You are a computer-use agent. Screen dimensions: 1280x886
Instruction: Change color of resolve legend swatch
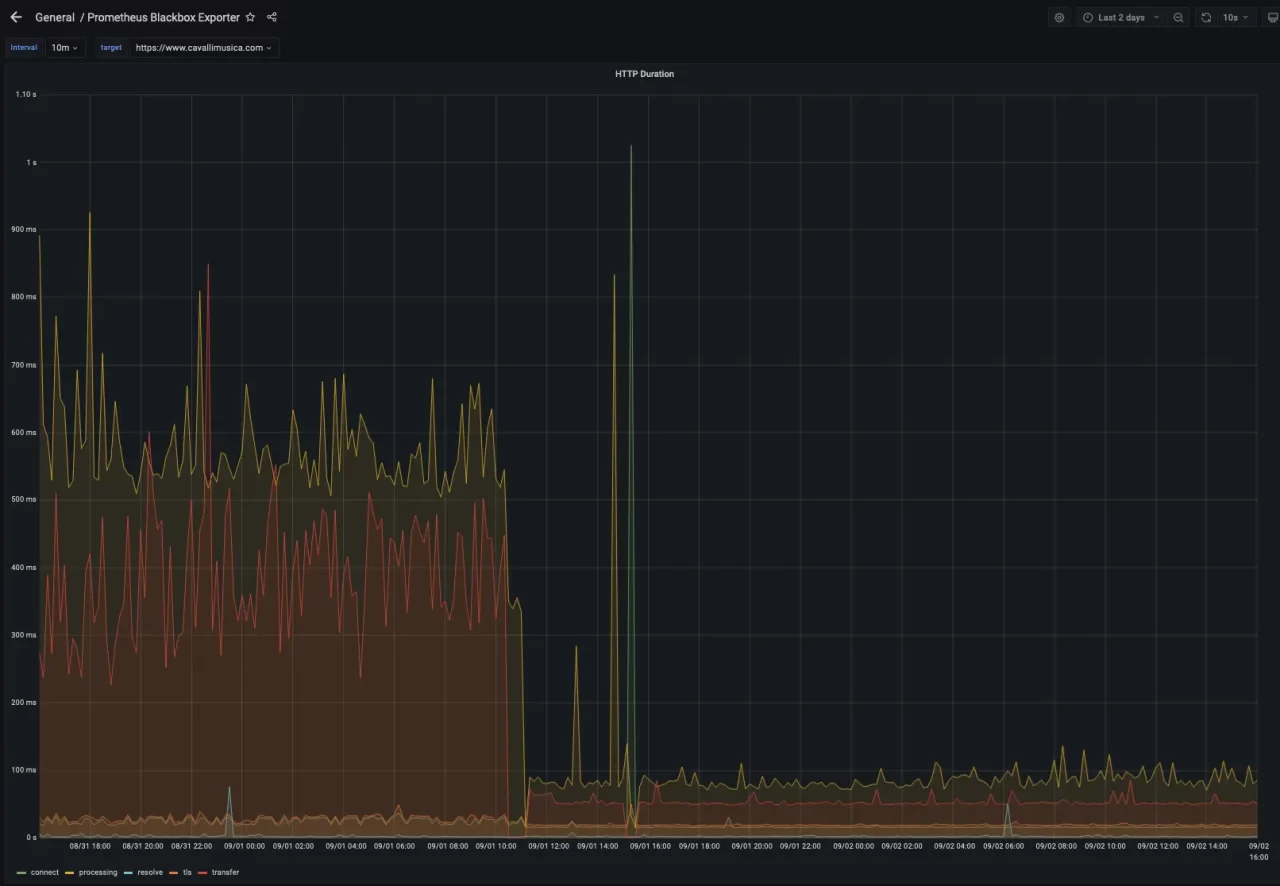click(x=129, y=872)
